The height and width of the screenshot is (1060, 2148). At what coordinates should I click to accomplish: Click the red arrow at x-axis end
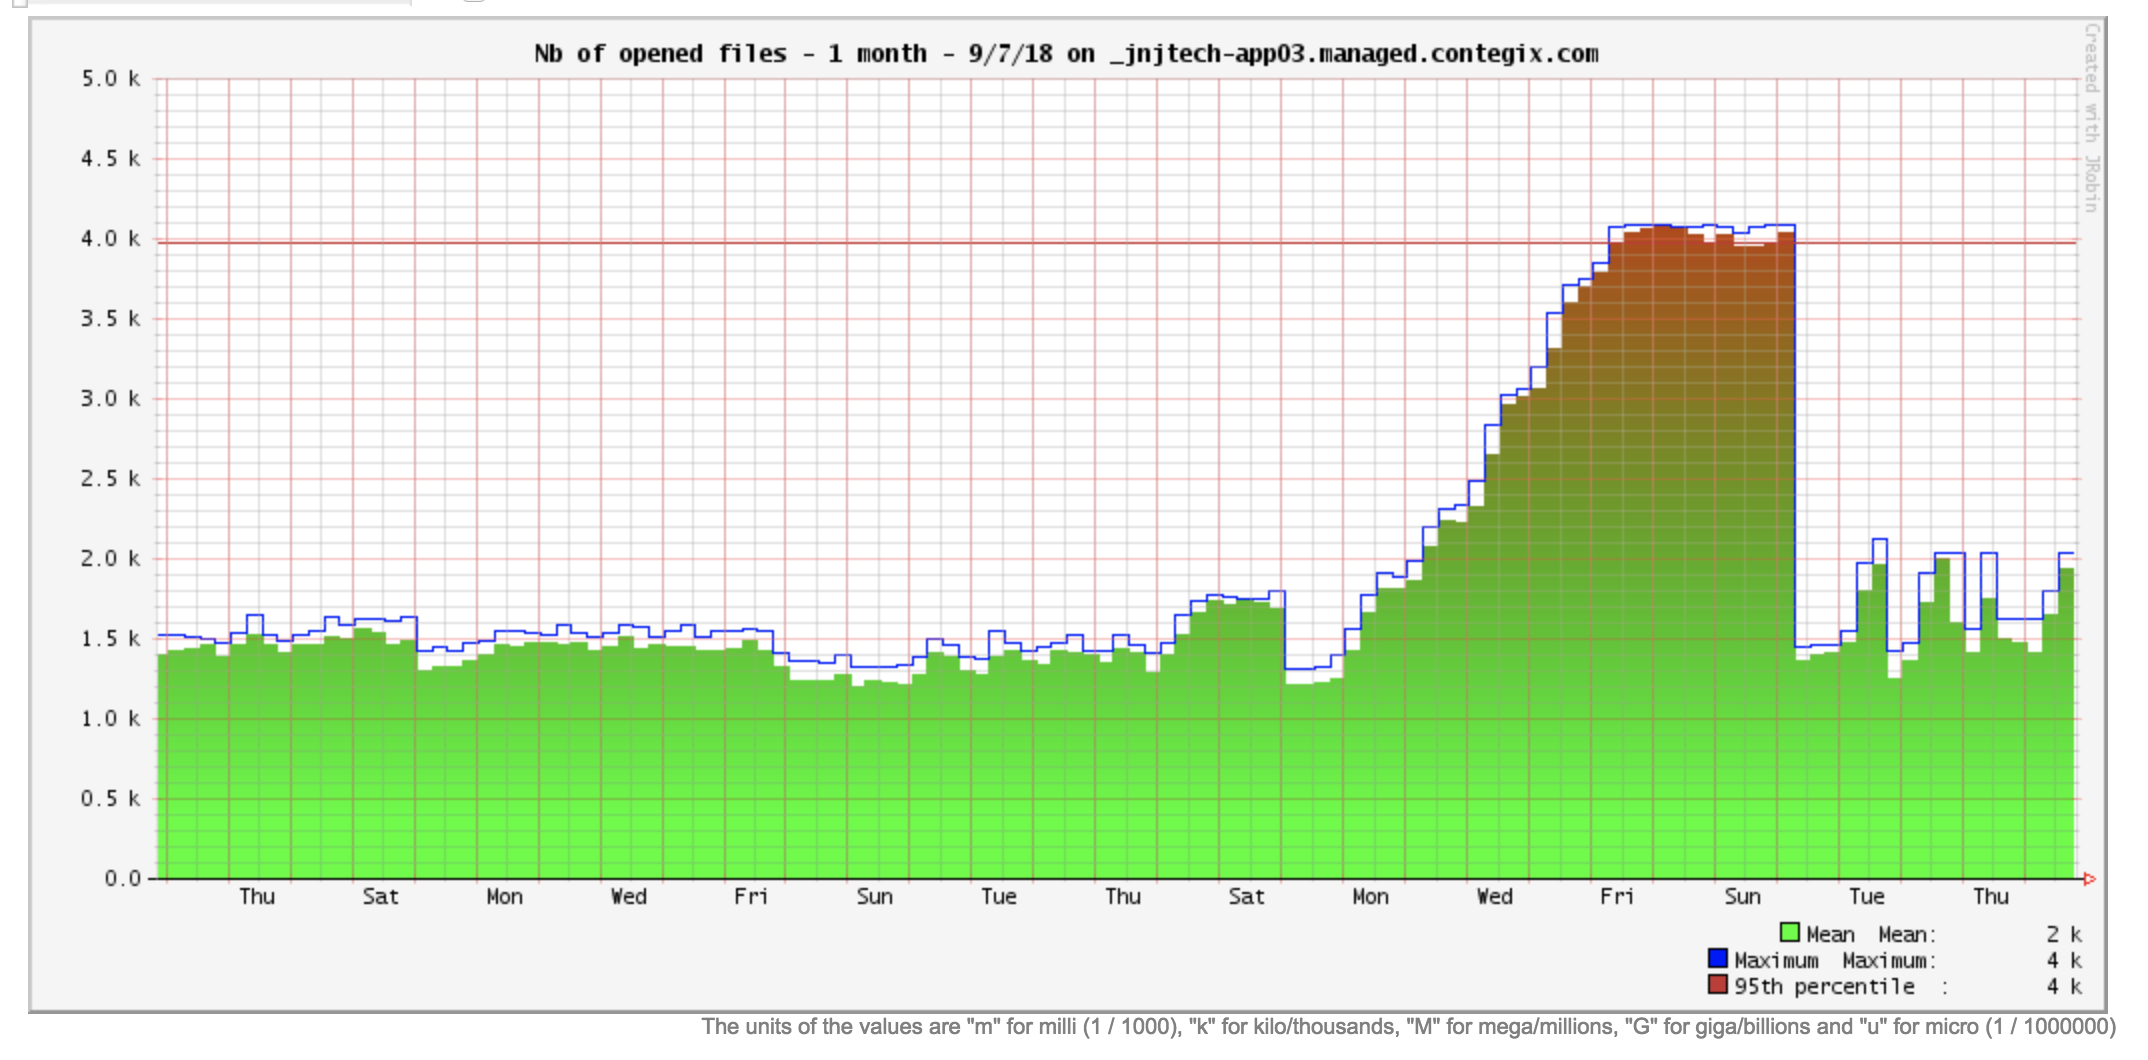(2089, 879)
